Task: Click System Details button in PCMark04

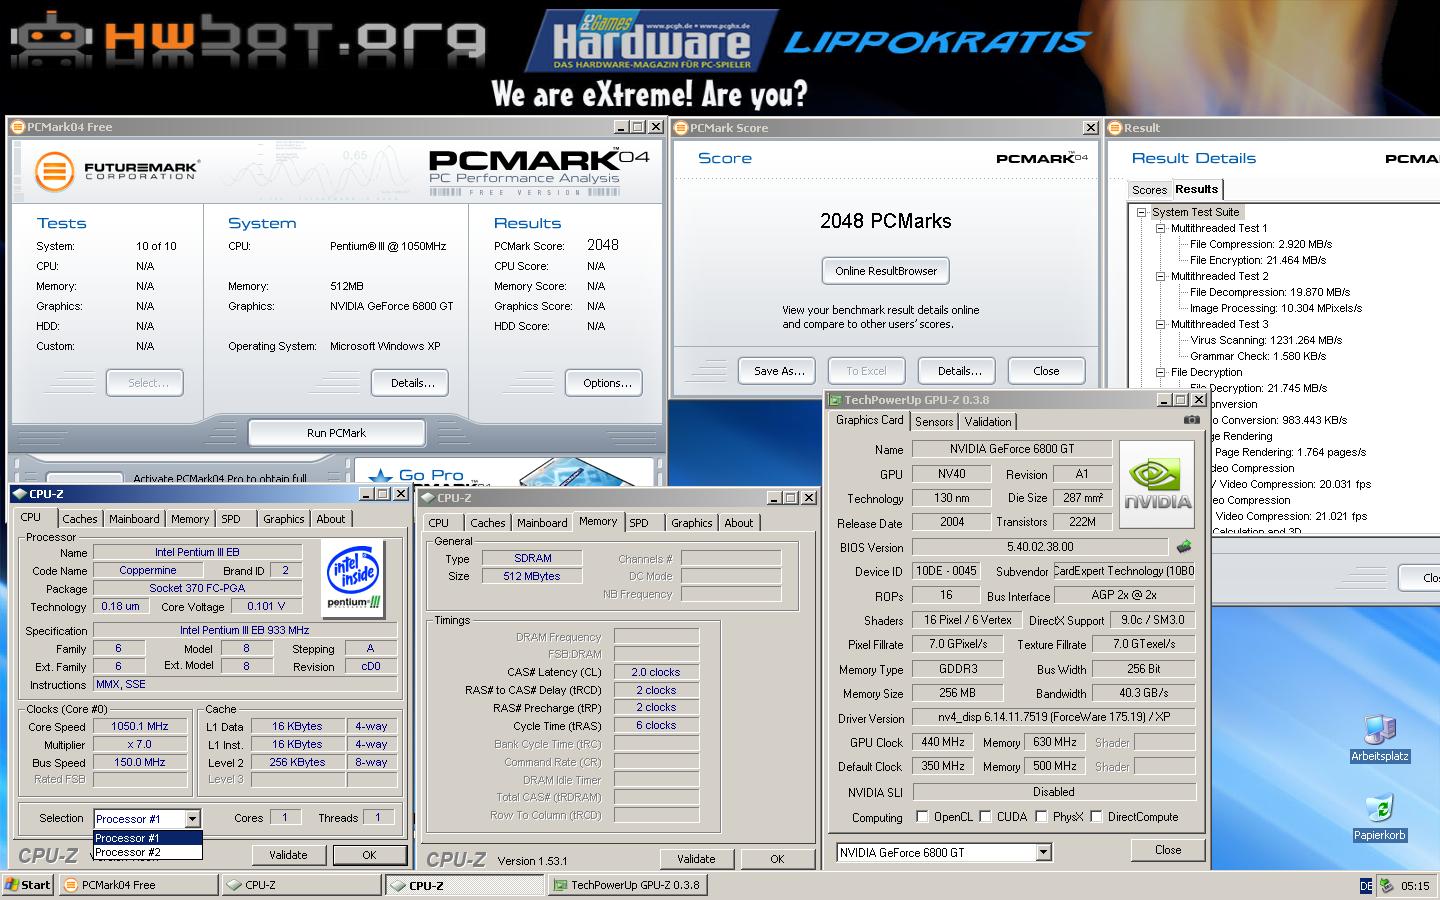Action: 410,383
